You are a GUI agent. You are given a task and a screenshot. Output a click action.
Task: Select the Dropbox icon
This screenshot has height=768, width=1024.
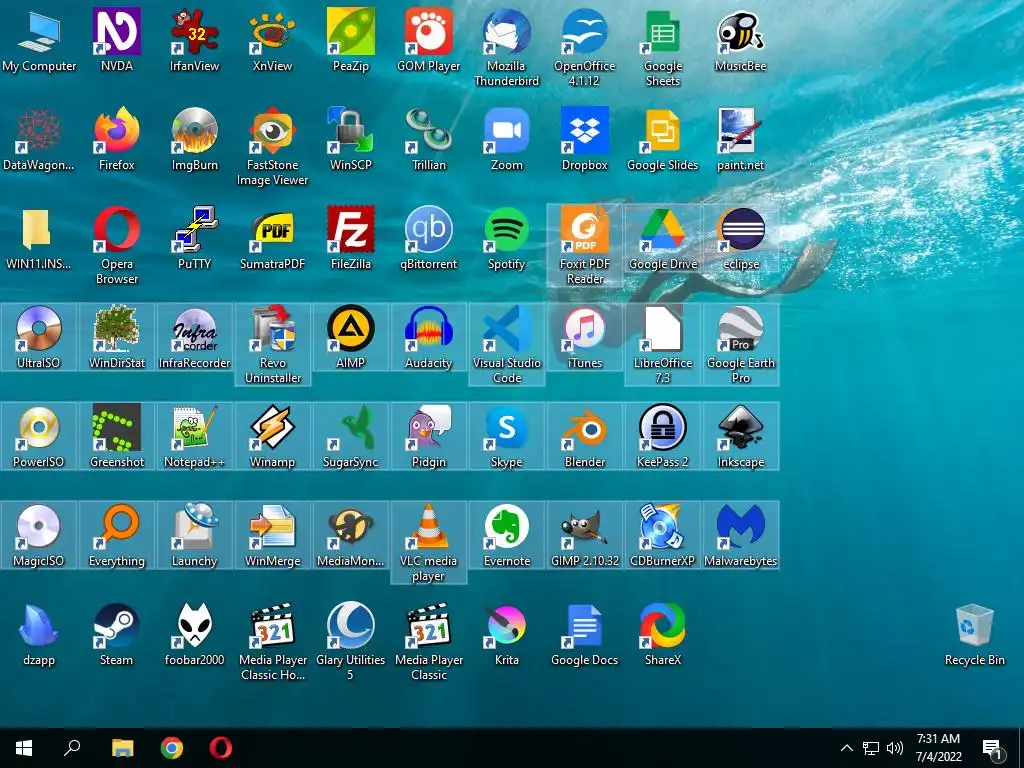[x=584, y=140]
